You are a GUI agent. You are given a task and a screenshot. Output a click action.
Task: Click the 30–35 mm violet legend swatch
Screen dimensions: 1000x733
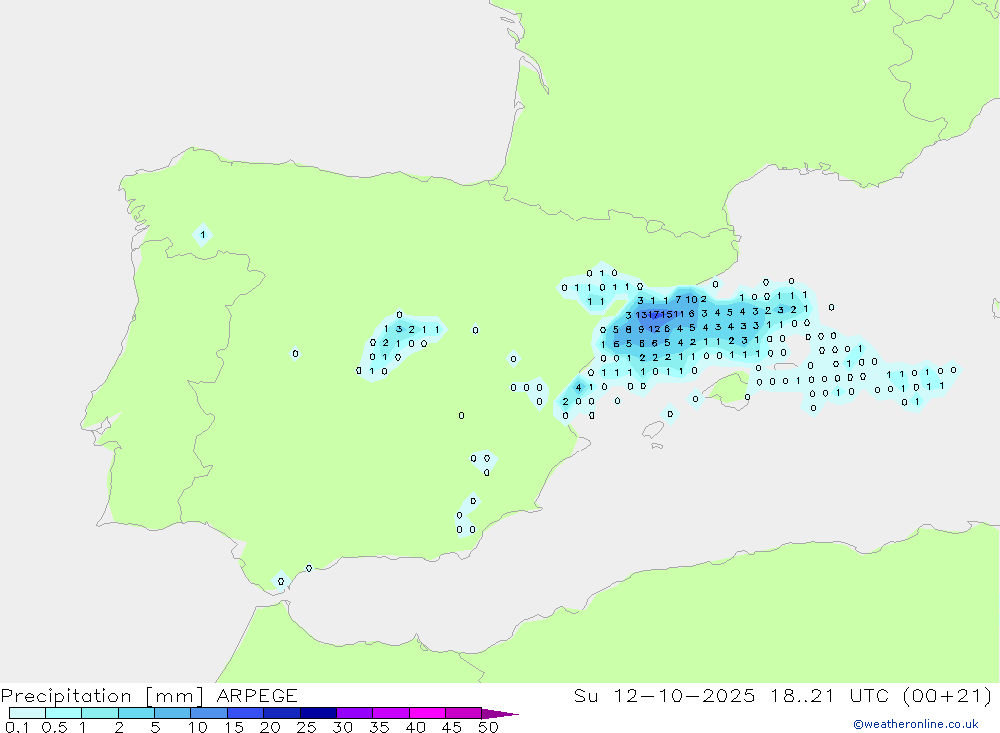354,713
